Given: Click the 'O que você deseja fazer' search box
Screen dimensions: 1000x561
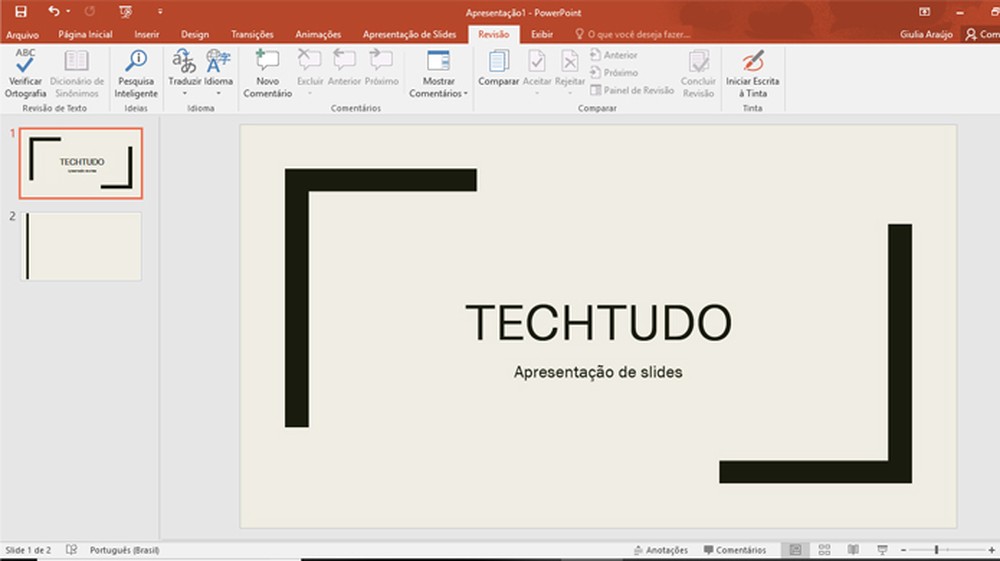Looking at the screenshot, I should pos(633,34).
